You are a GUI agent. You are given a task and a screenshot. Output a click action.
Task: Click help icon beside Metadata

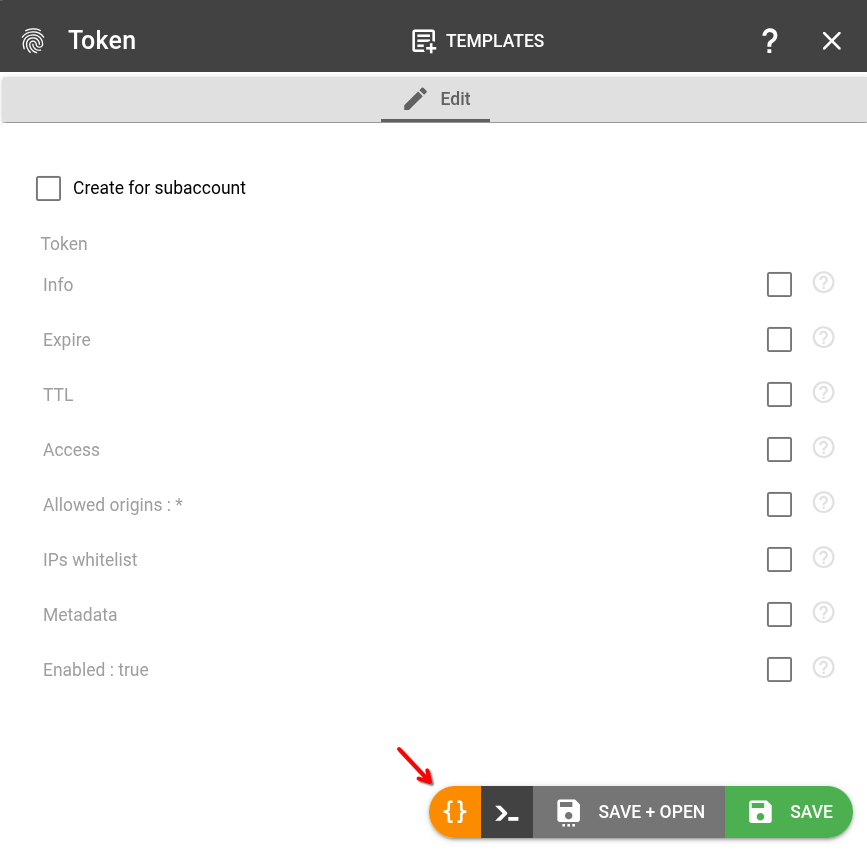(x=823, y=613)
